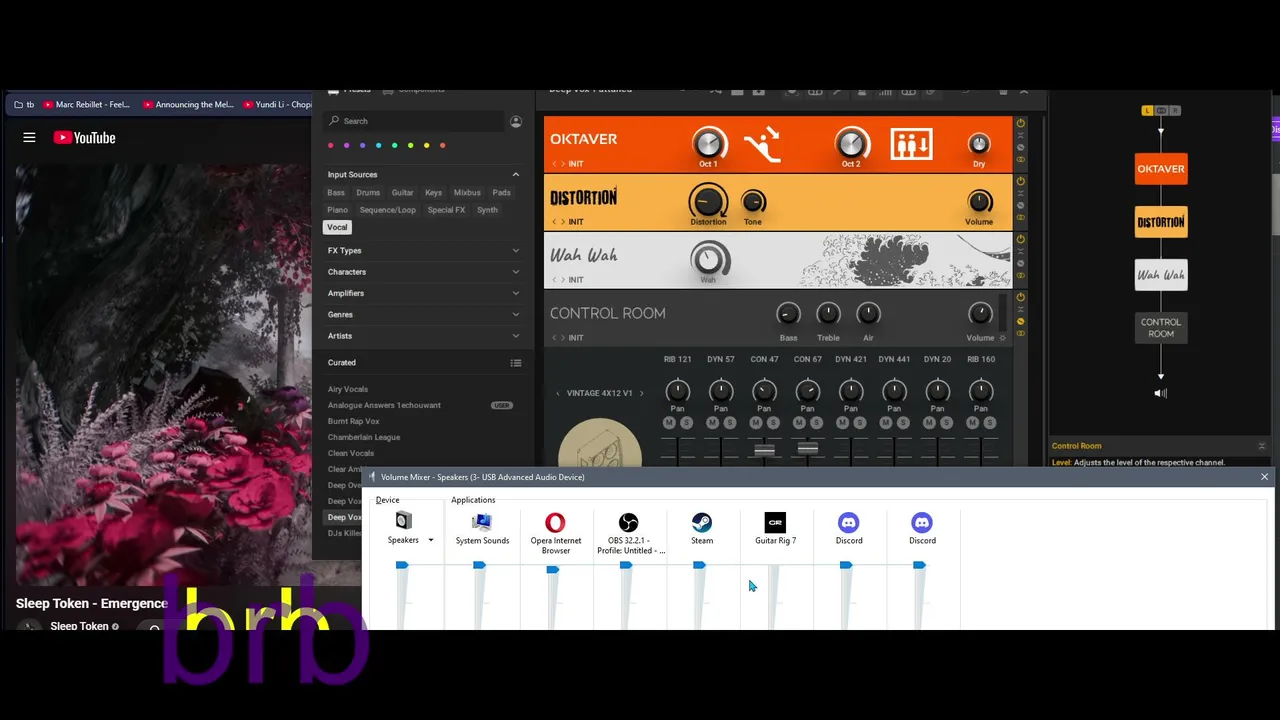Turn off the Control Room module power icon
Screen dimensions: 1280x720
coord(1021,297)
